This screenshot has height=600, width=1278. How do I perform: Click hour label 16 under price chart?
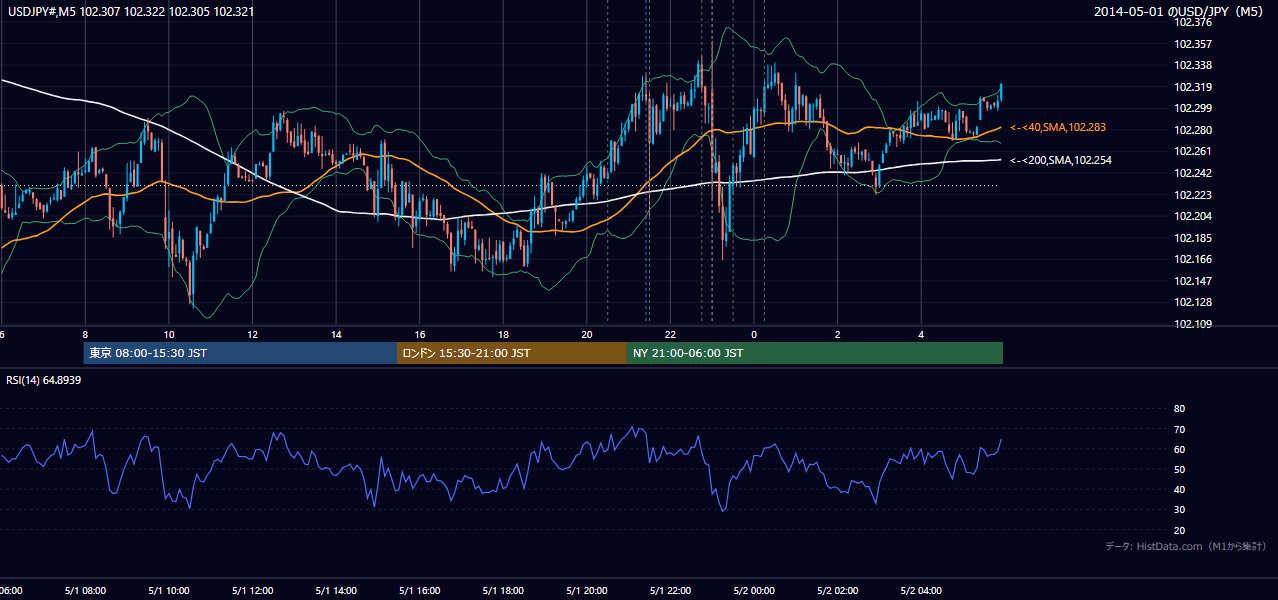pyautogui.click(x=420, y=334)
